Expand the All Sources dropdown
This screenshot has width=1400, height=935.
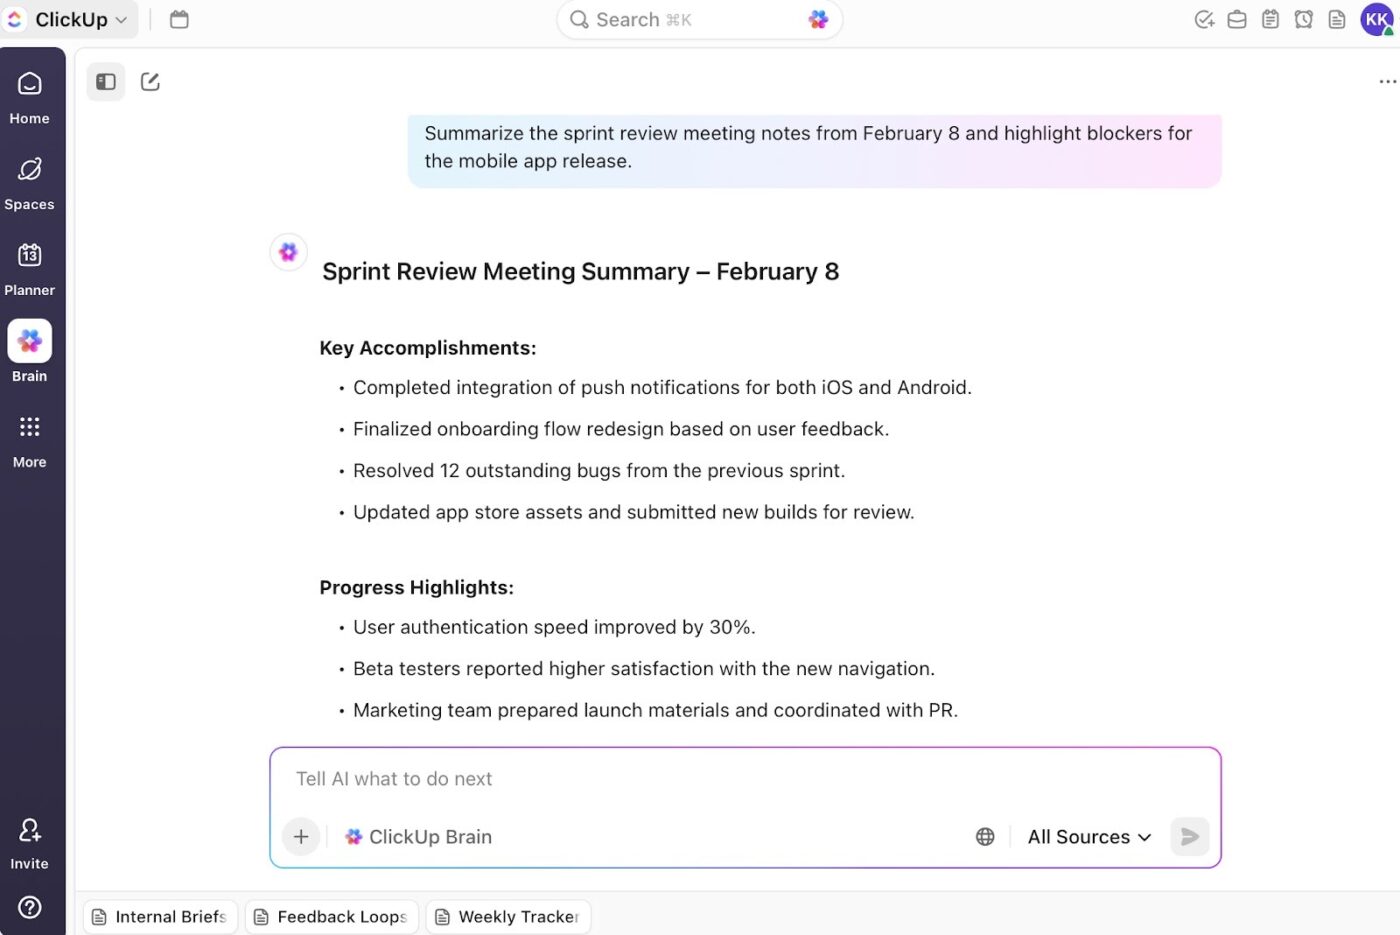click(x=1089, y=836)
